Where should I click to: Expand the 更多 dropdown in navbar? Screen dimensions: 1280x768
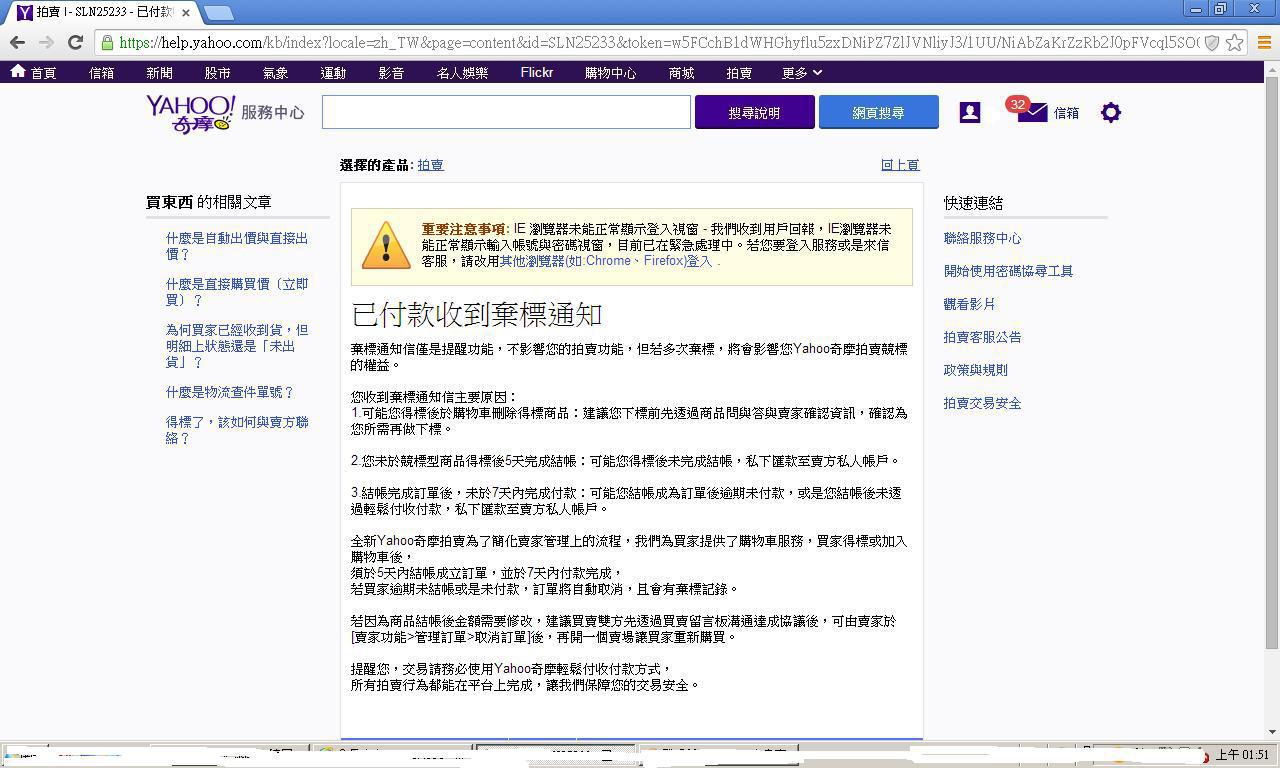(801, 73)
